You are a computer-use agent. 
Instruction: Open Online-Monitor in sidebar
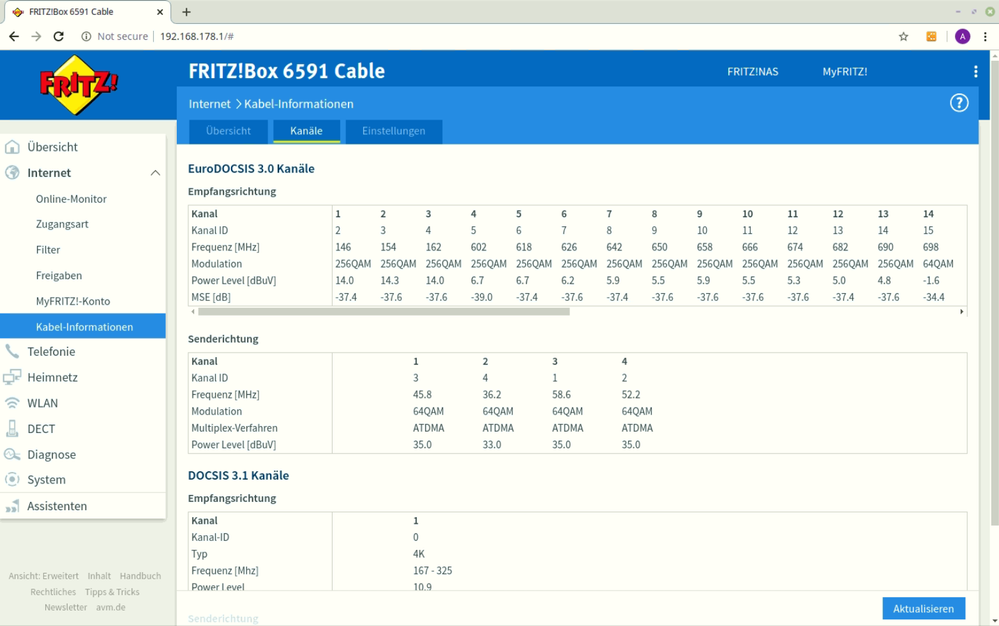(71, 199)
